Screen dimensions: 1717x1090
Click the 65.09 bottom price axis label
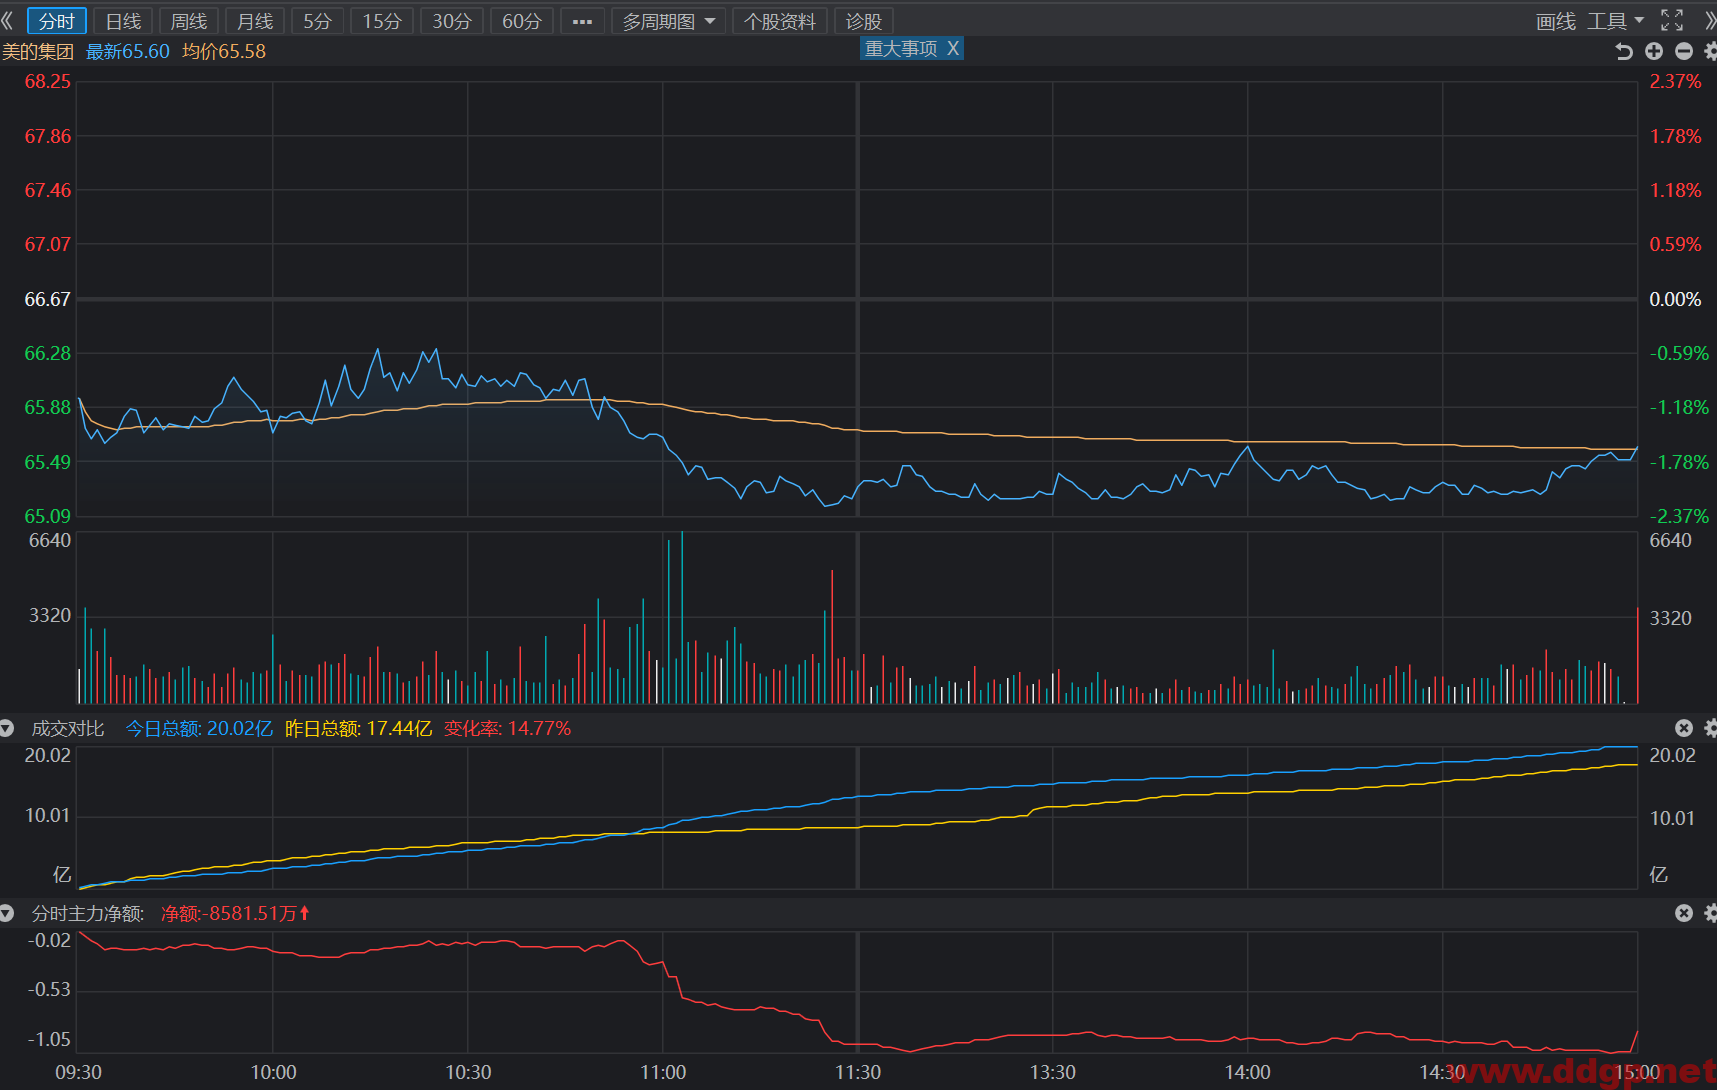(47, 516)
